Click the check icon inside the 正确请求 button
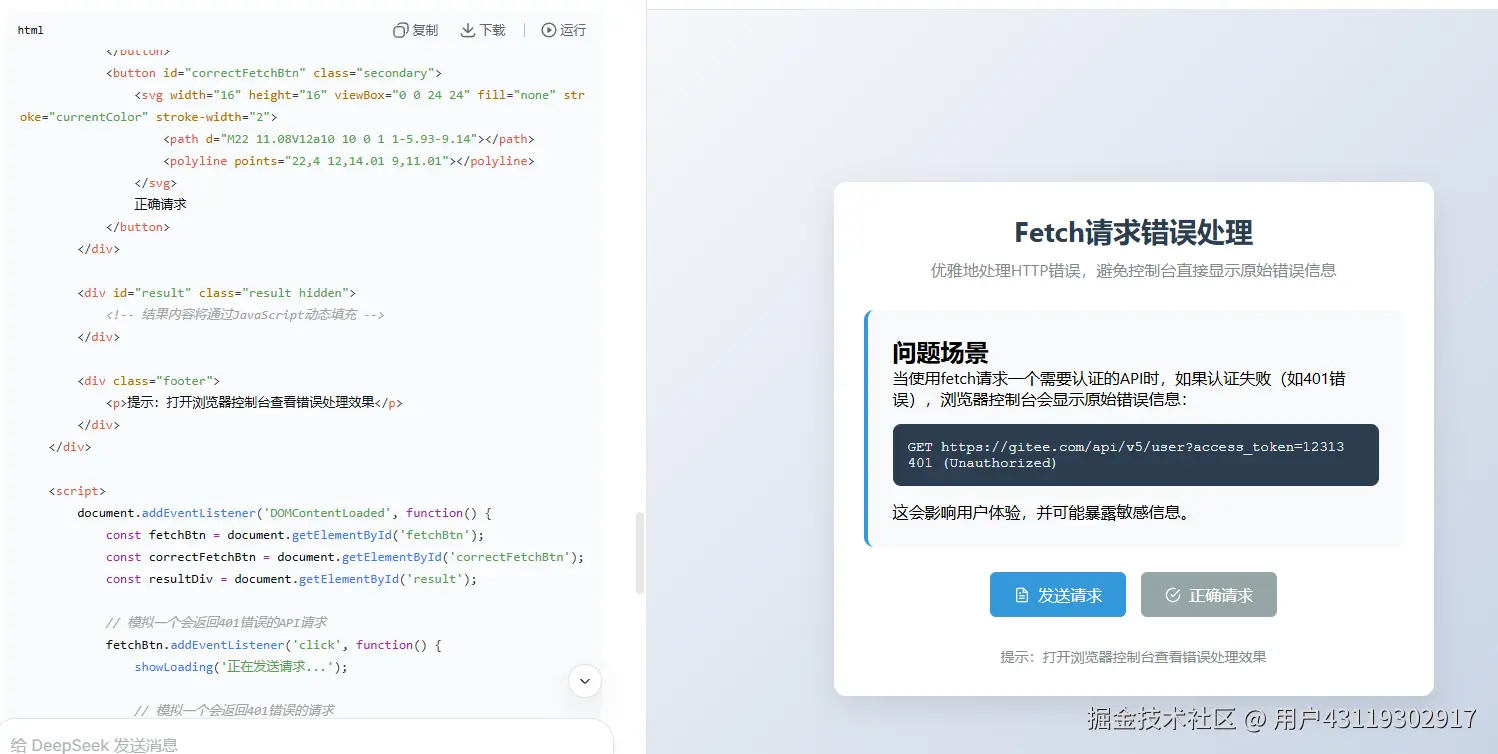The height and width of the screenshot is (754, 1498). click(x=1172, y=594)
